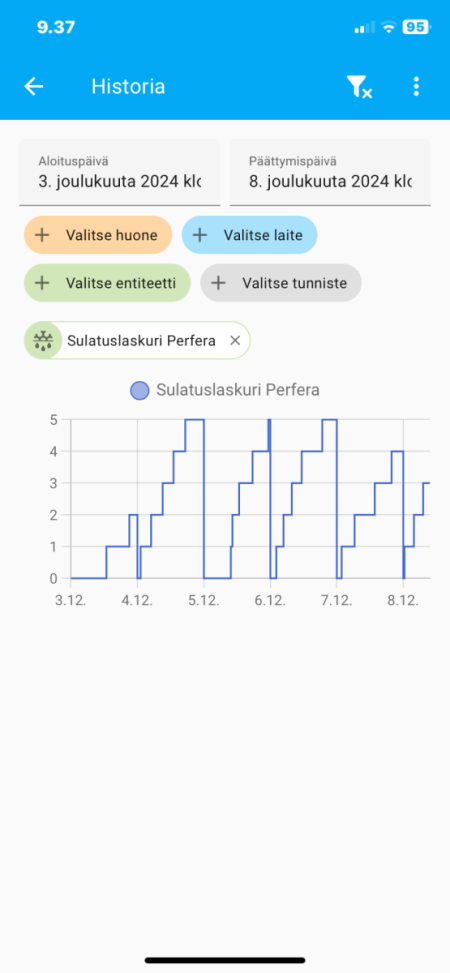Tap the back arrow icon
The height and width of the screenshot is (973, 450).
(34, 86)
